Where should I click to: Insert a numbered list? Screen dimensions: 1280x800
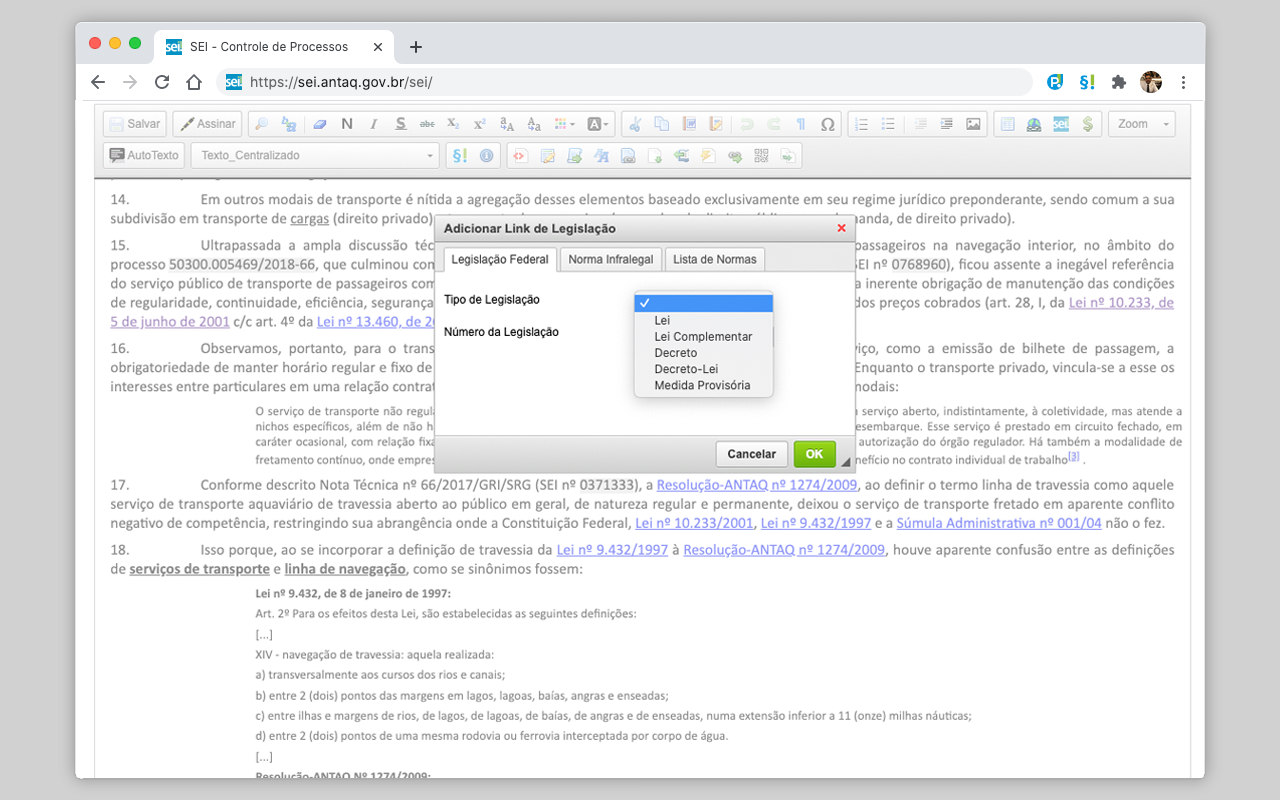coord(861,124)
